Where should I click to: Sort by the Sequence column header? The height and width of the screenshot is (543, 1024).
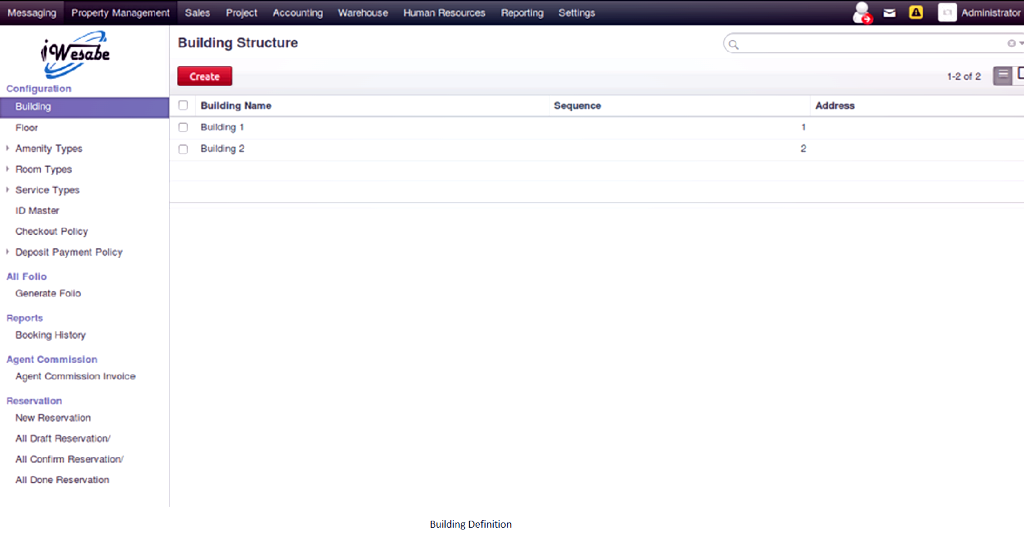coord(577,106)
